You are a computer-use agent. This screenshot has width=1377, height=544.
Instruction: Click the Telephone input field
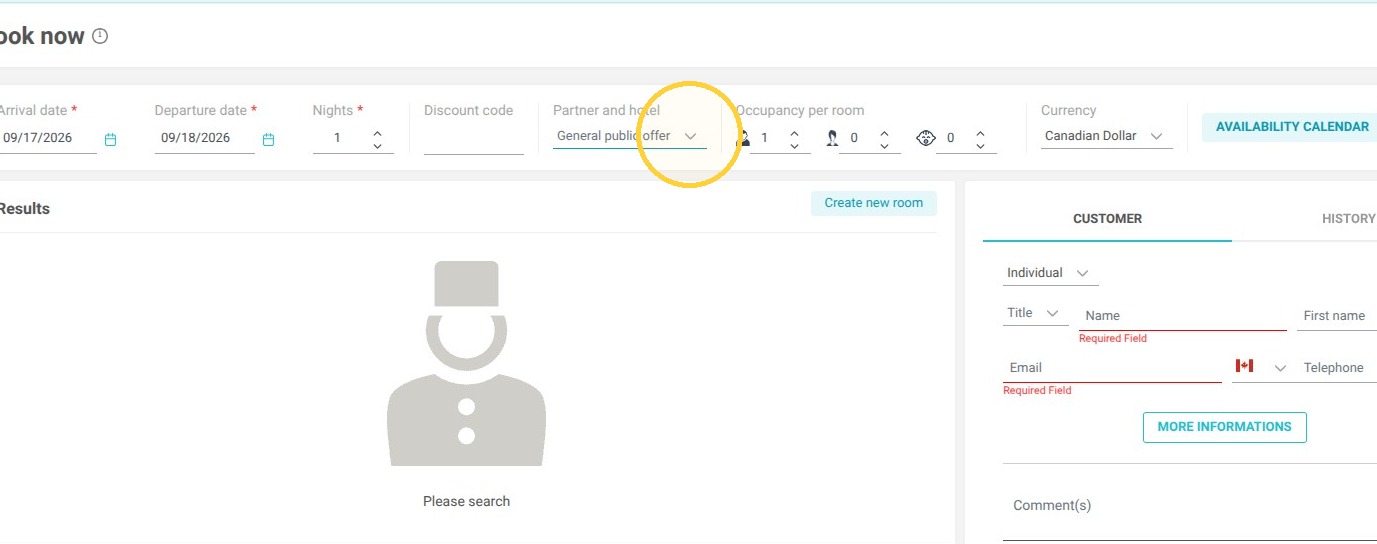click(x=1337, y=368)
